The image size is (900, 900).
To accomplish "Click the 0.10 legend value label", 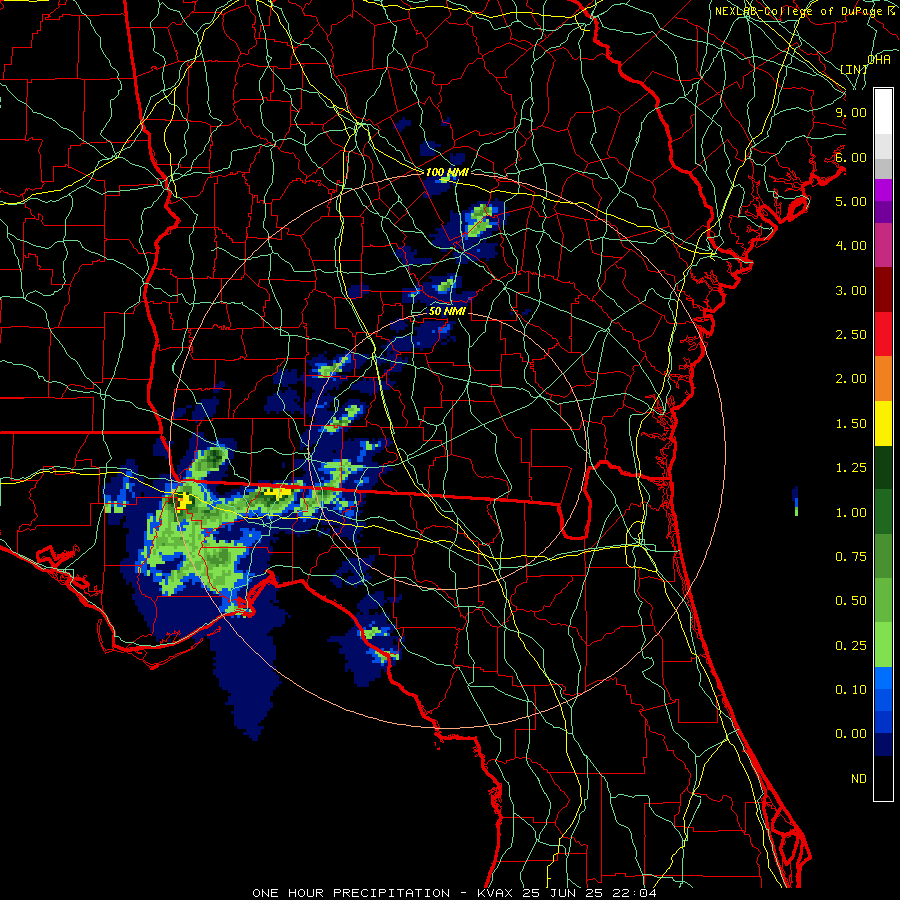I will click(851, 690).
